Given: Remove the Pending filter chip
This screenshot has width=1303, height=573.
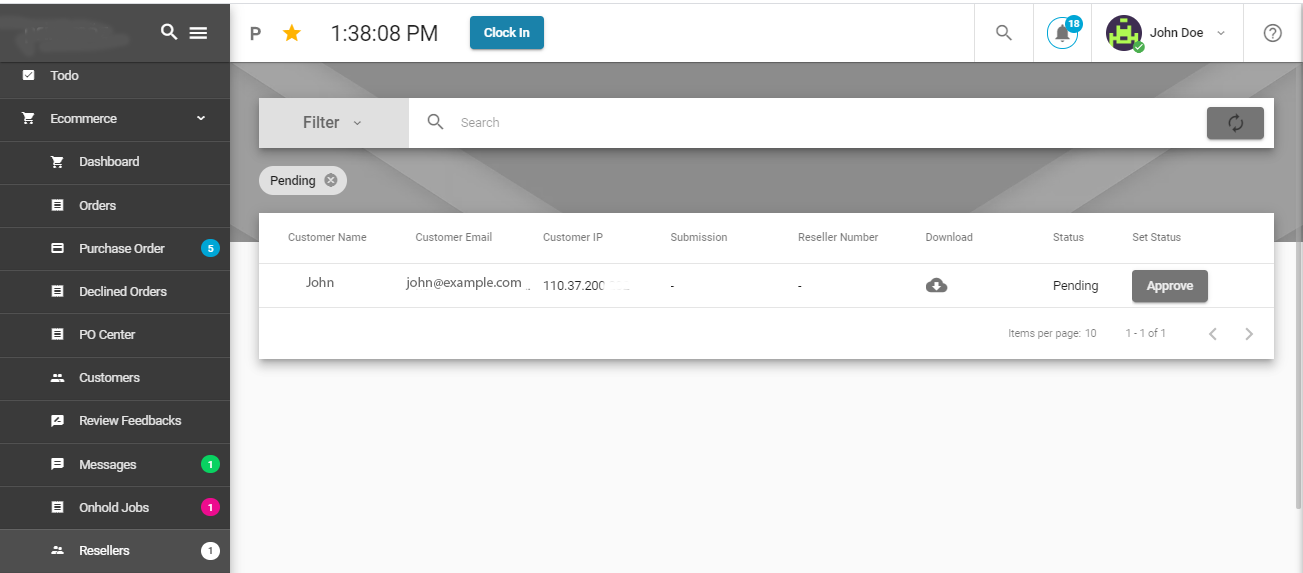Looking at the screenshot, I should tap(331, 181).
